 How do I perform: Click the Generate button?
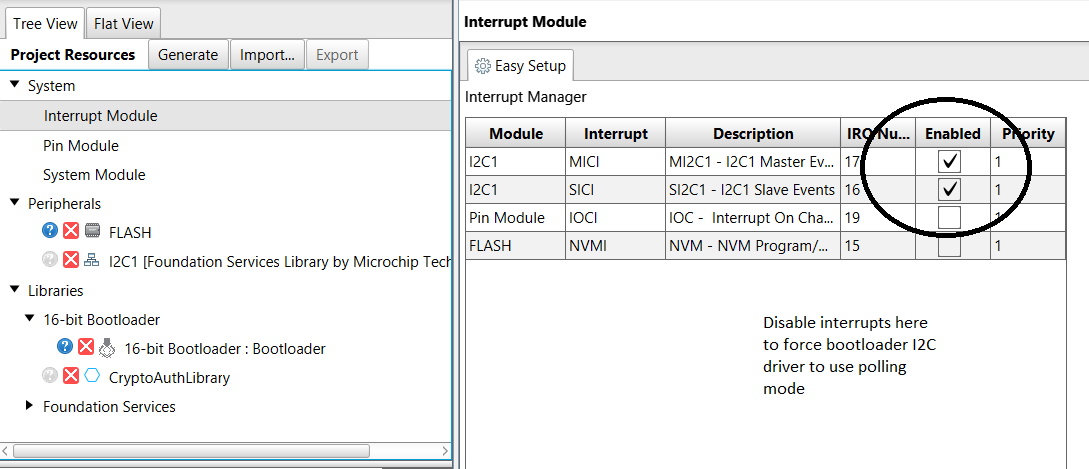[x=188, y=55]
